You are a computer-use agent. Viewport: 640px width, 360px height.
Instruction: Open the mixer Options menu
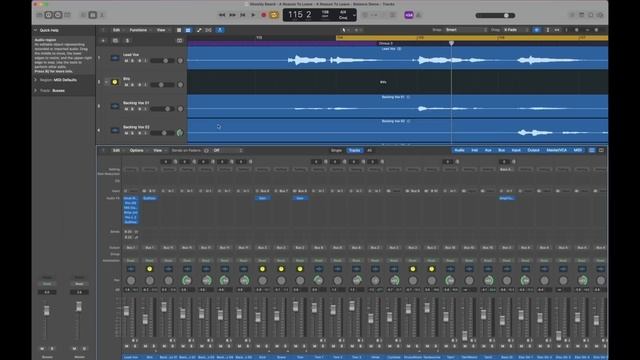click(x=137, y=151)
